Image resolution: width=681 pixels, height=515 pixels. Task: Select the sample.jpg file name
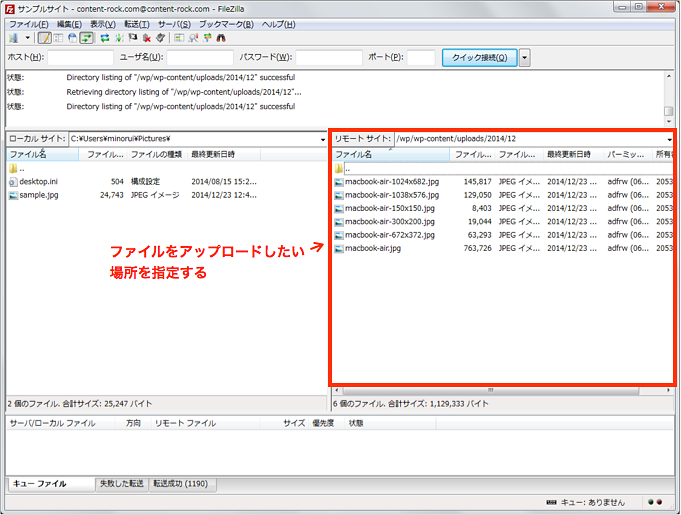tap(39, 195)
